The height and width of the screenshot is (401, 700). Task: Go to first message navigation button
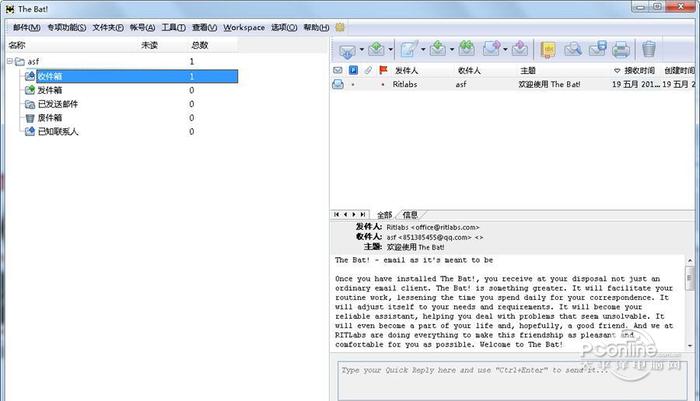point(337,215)
